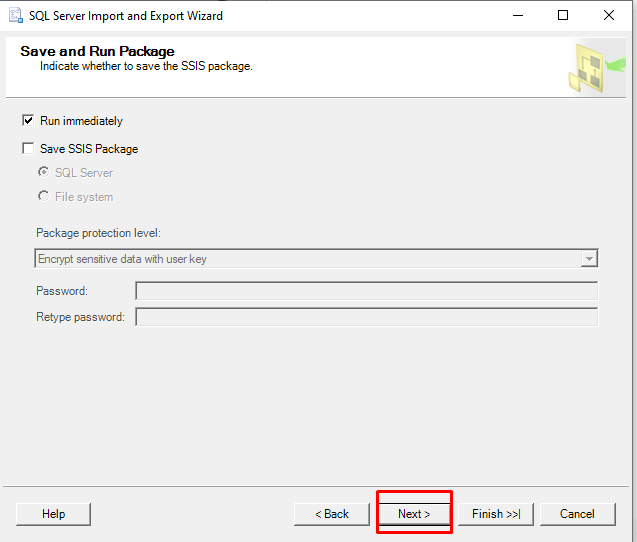This screenshot has width=637, height=542.
Task: Close the wizard window
Action: (x=609, y=15)
